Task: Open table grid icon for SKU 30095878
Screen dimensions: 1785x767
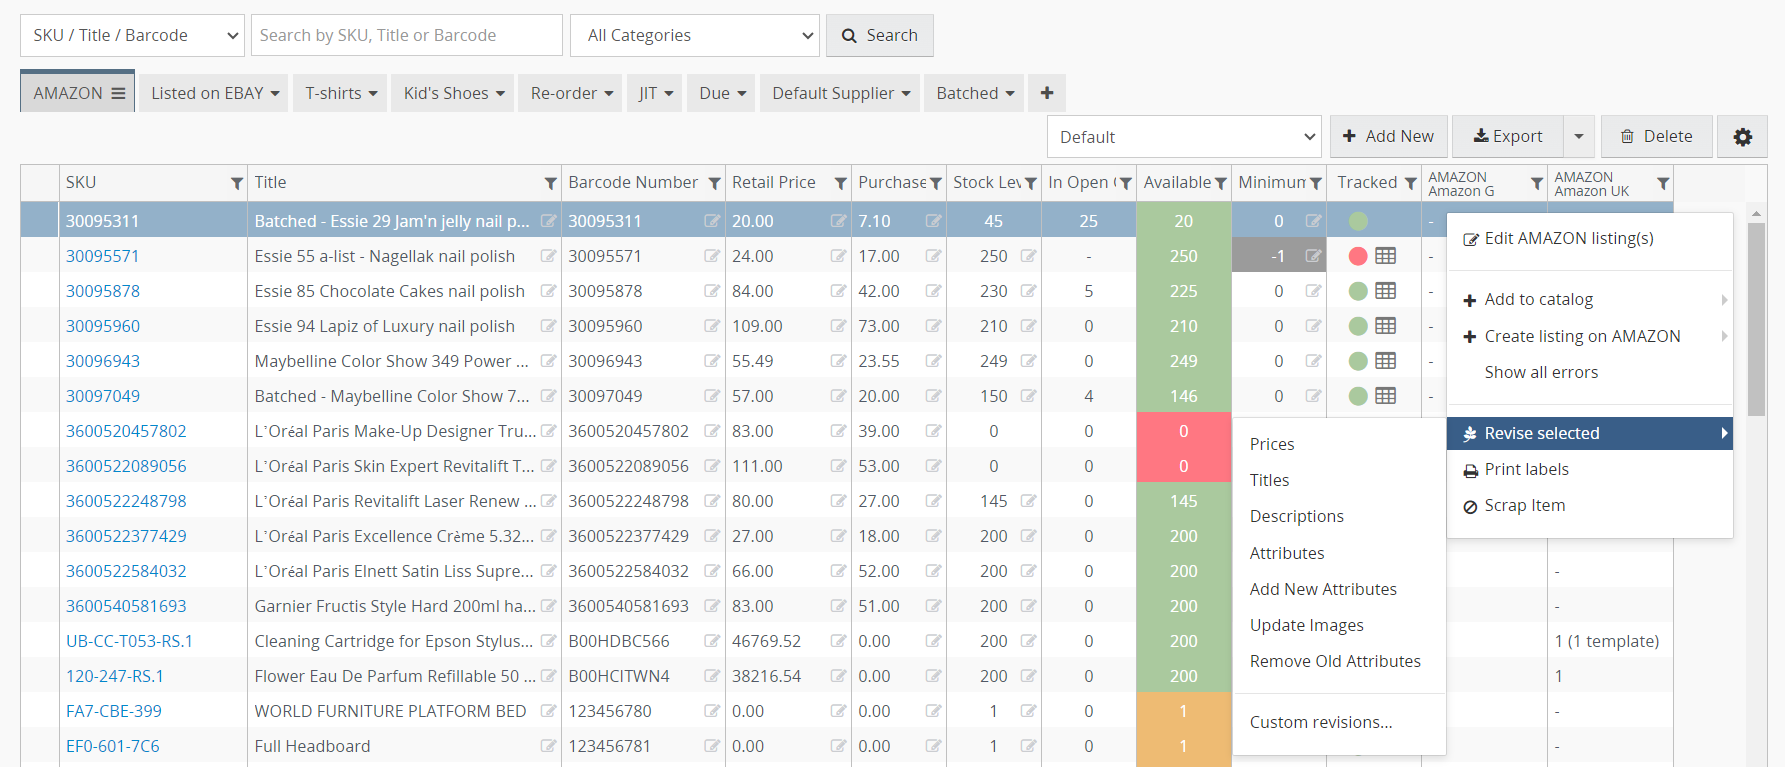Action: 1385,291
